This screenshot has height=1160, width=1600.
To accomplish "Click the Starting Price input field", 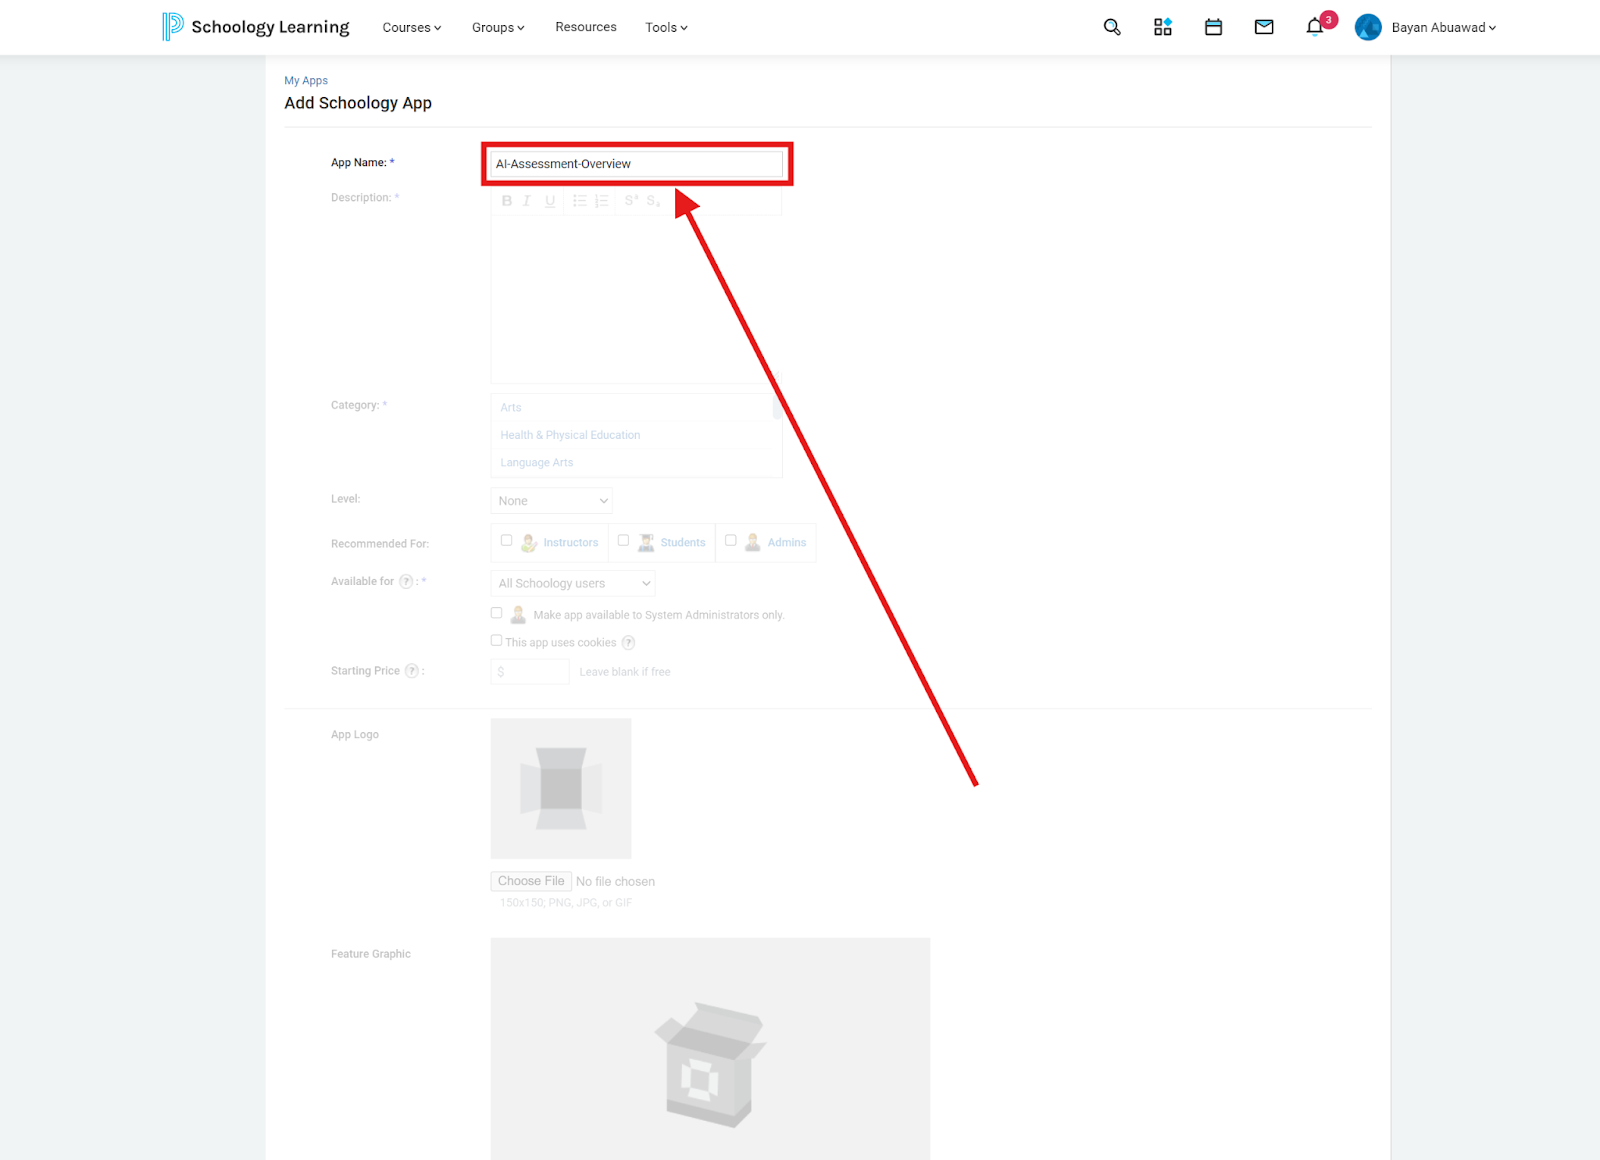I will [x=530, y=671].
